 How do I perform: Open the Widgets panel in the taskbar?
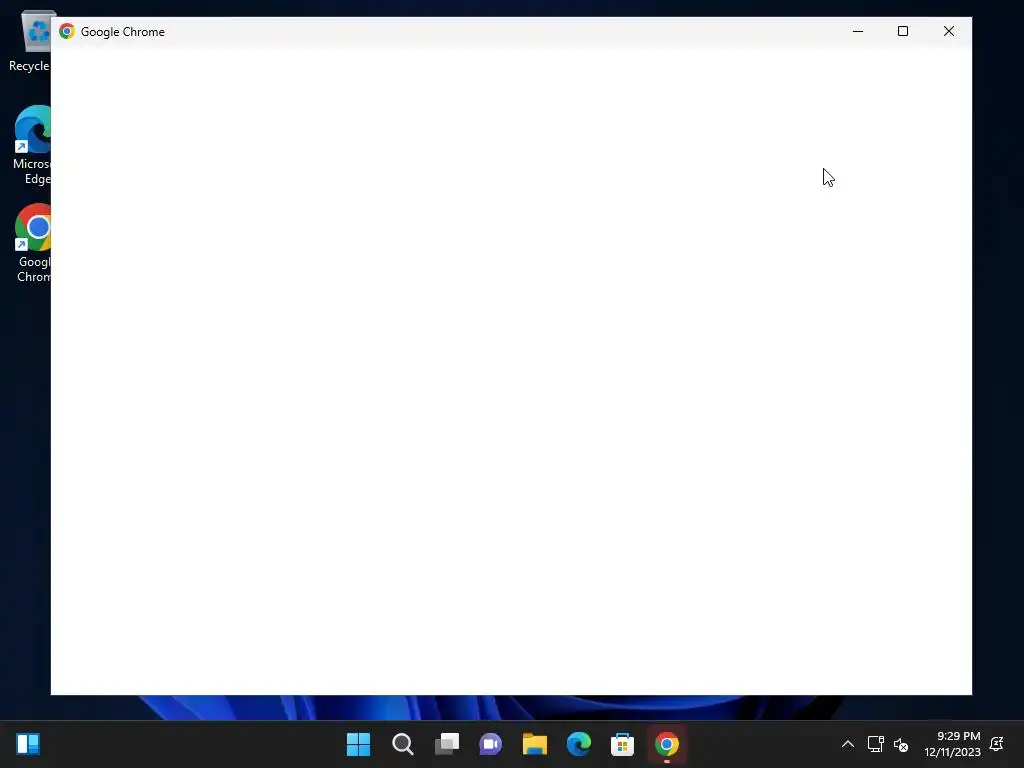(x=28, y=744)
